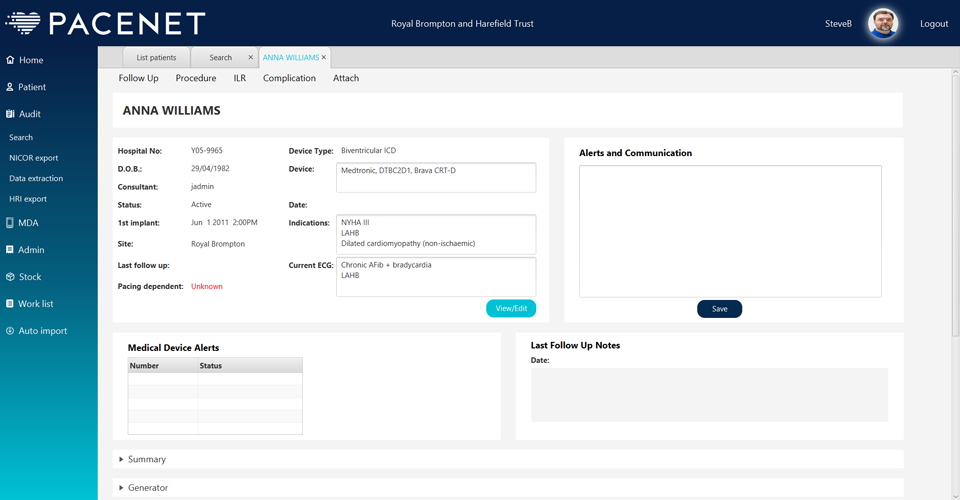Click the Work list icon

(x=10, y=304)
